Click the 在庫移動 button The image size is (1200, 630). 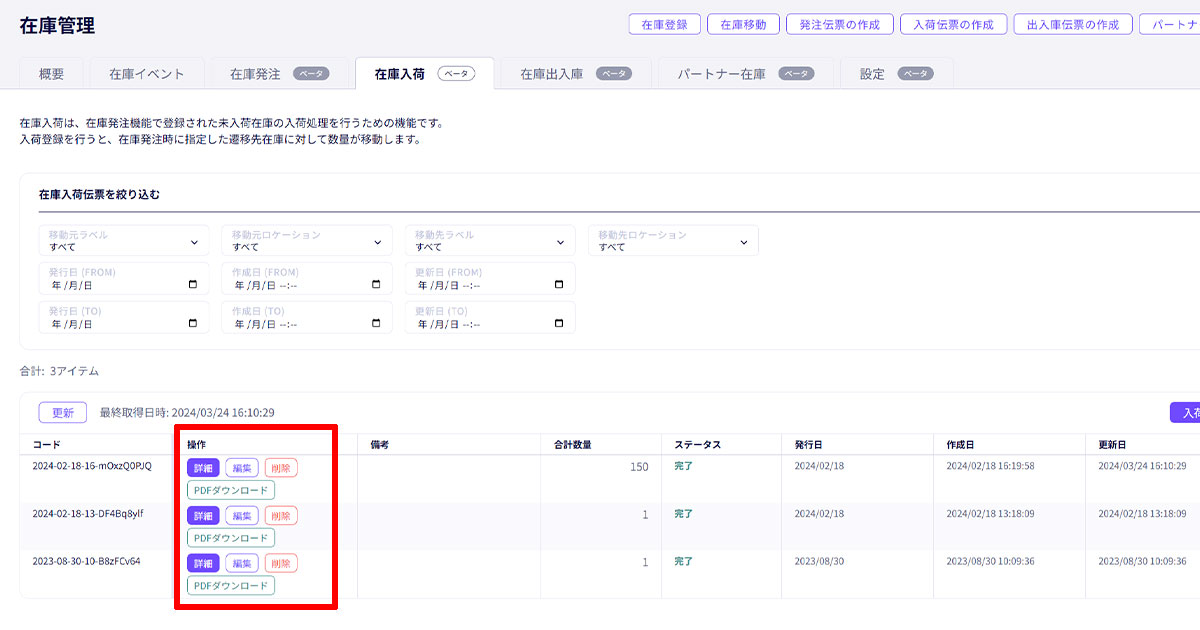pyautogui.click(x=743, y=25)
